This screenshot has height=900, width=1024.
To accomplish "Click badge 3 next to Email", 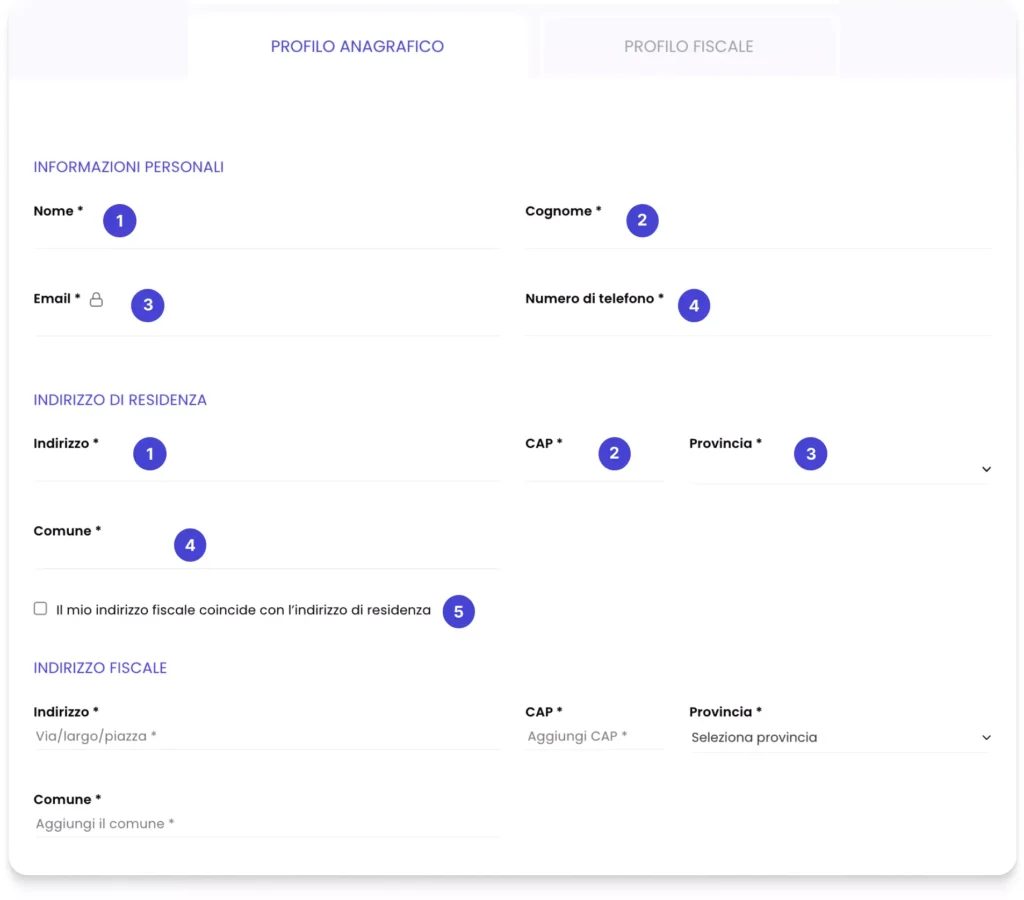I will pyautogui.click(x=148, y=305).
